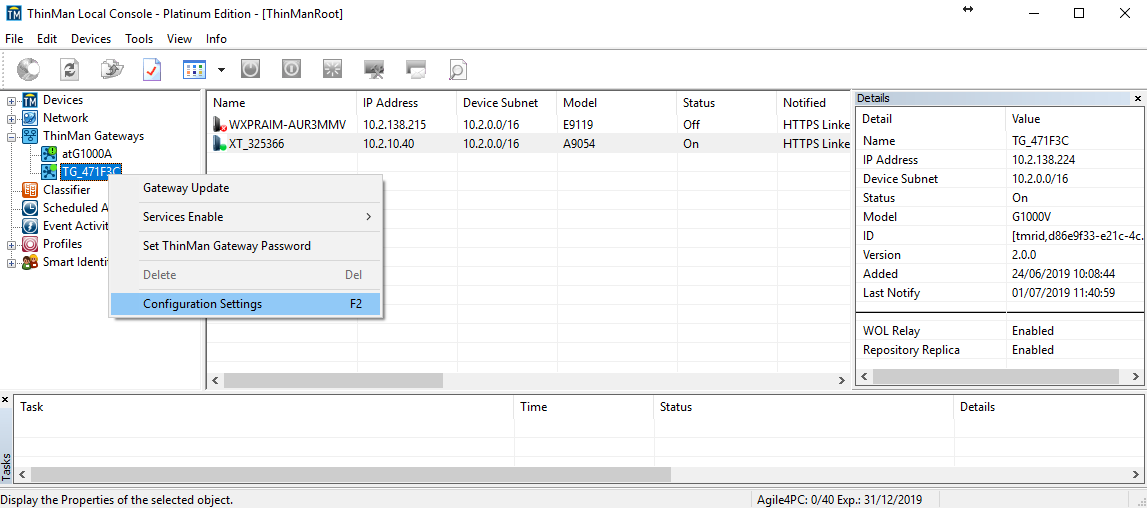Sort device list by Name column
Viewport: 1147px width, 508px height.
click(282, 103)
